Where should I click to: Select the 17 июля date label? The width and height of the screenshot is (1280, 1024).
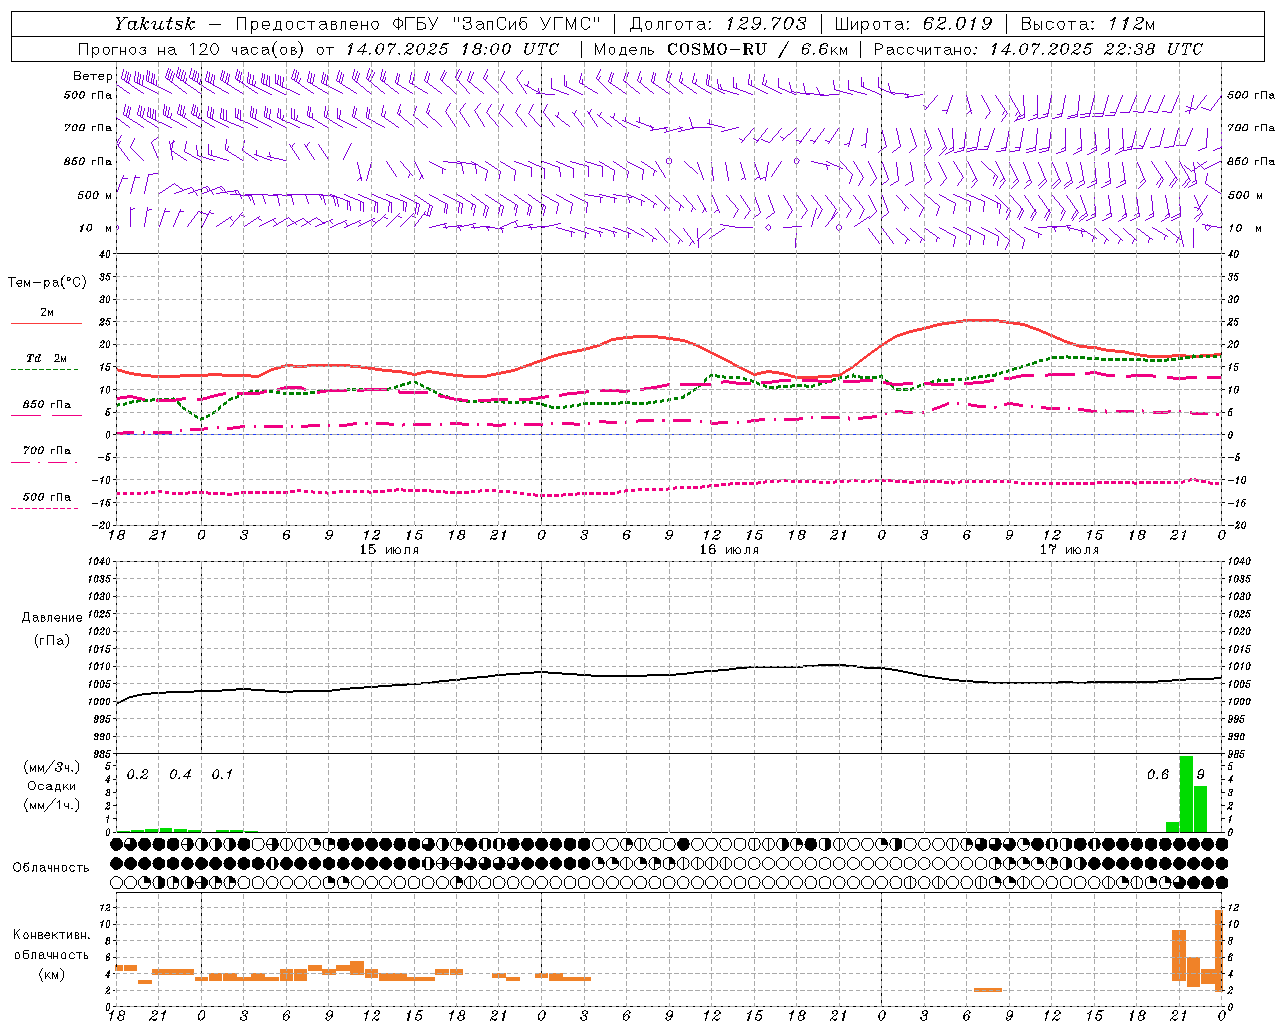tap(1069, 550)
